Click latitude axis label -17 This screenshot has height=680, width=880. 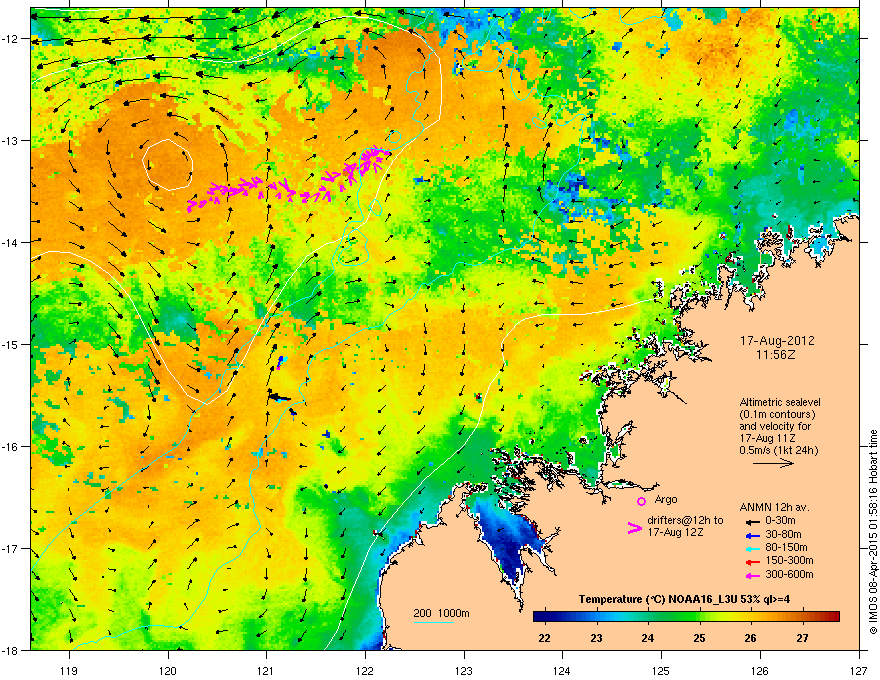pyautogui.click(x=11, y=548)
